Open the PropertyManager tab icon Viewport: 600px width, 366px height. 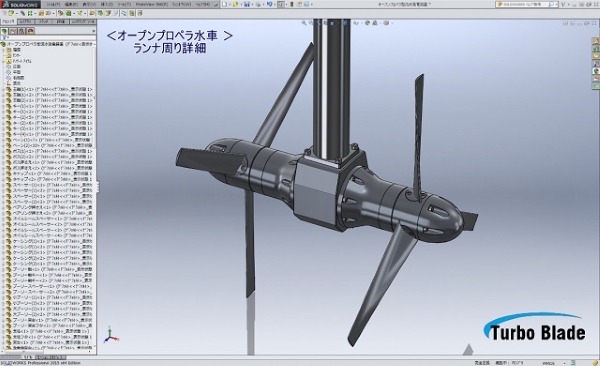click(x=13, y=31)
